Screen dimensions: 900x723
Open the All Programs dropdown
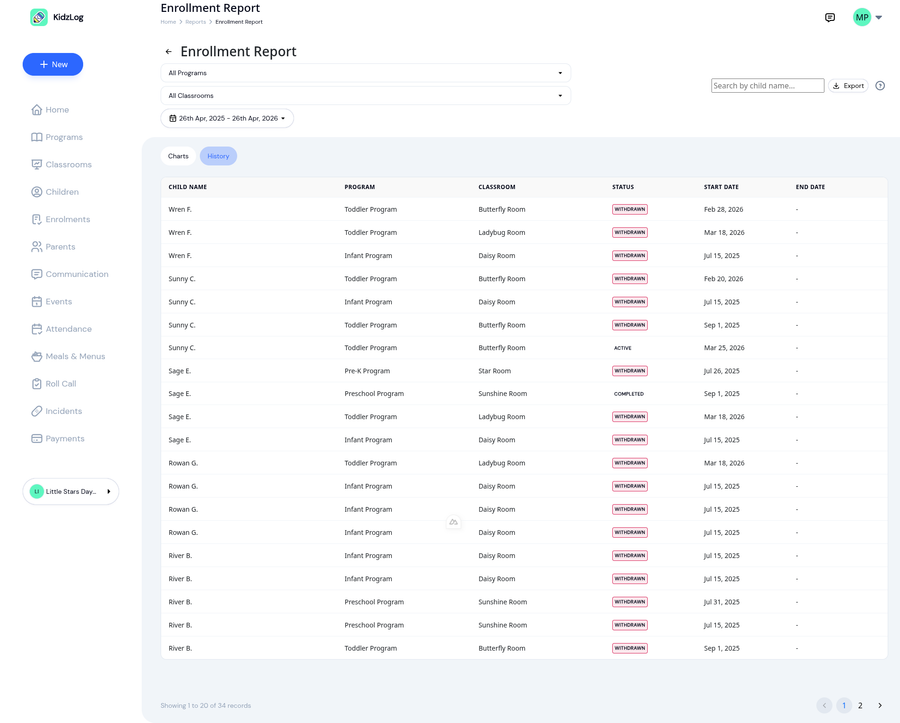pyautogui.click(x=366, y=73)
